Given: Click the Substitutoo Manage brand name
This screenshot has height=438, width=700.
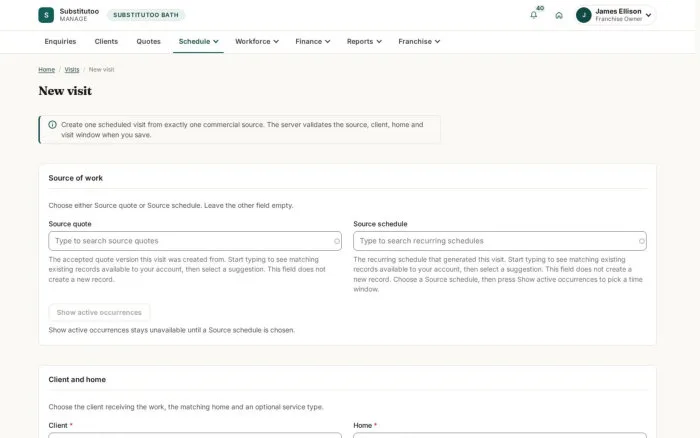Looking at the screenshot, I should tap(79, 15).
